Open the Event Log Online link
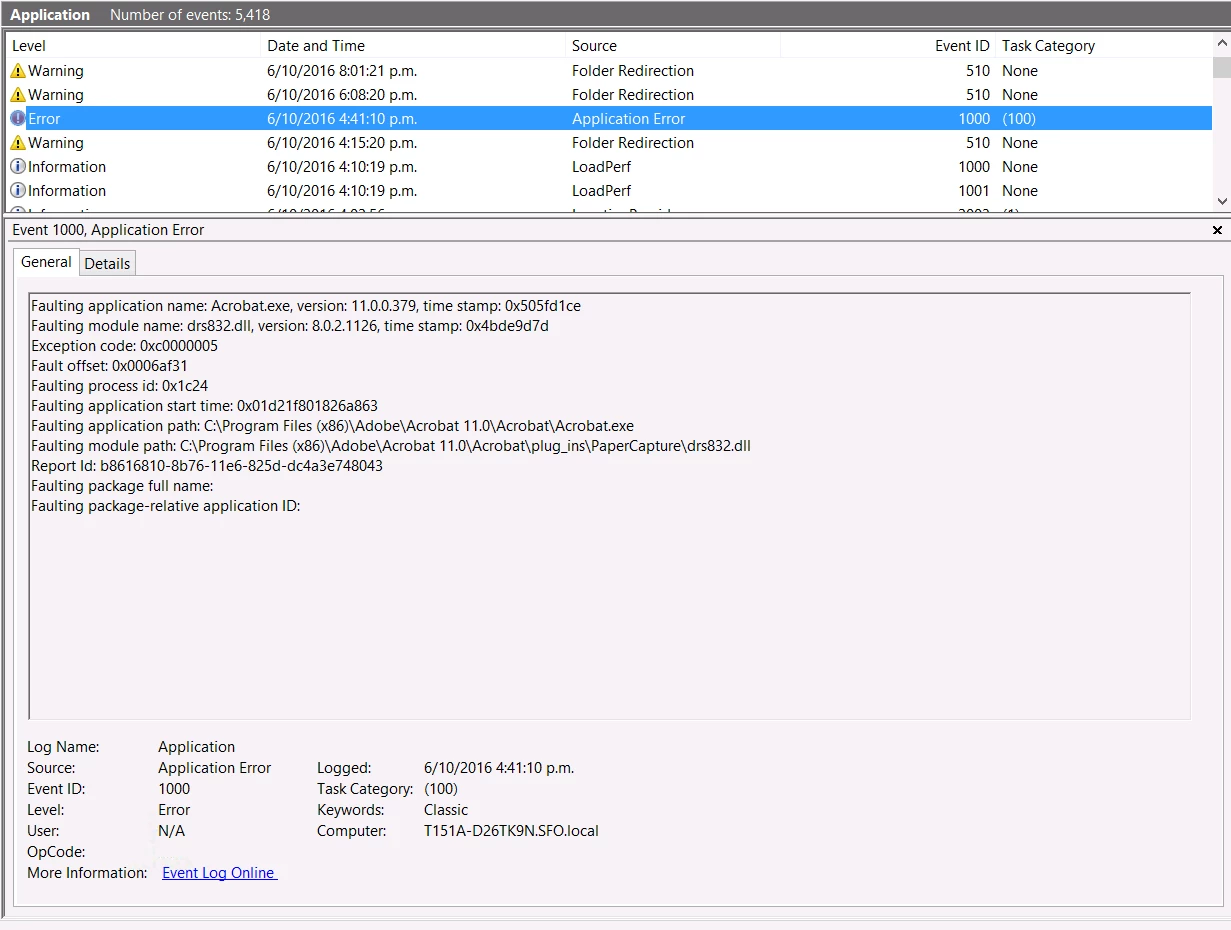 click(x=219, y=873)
